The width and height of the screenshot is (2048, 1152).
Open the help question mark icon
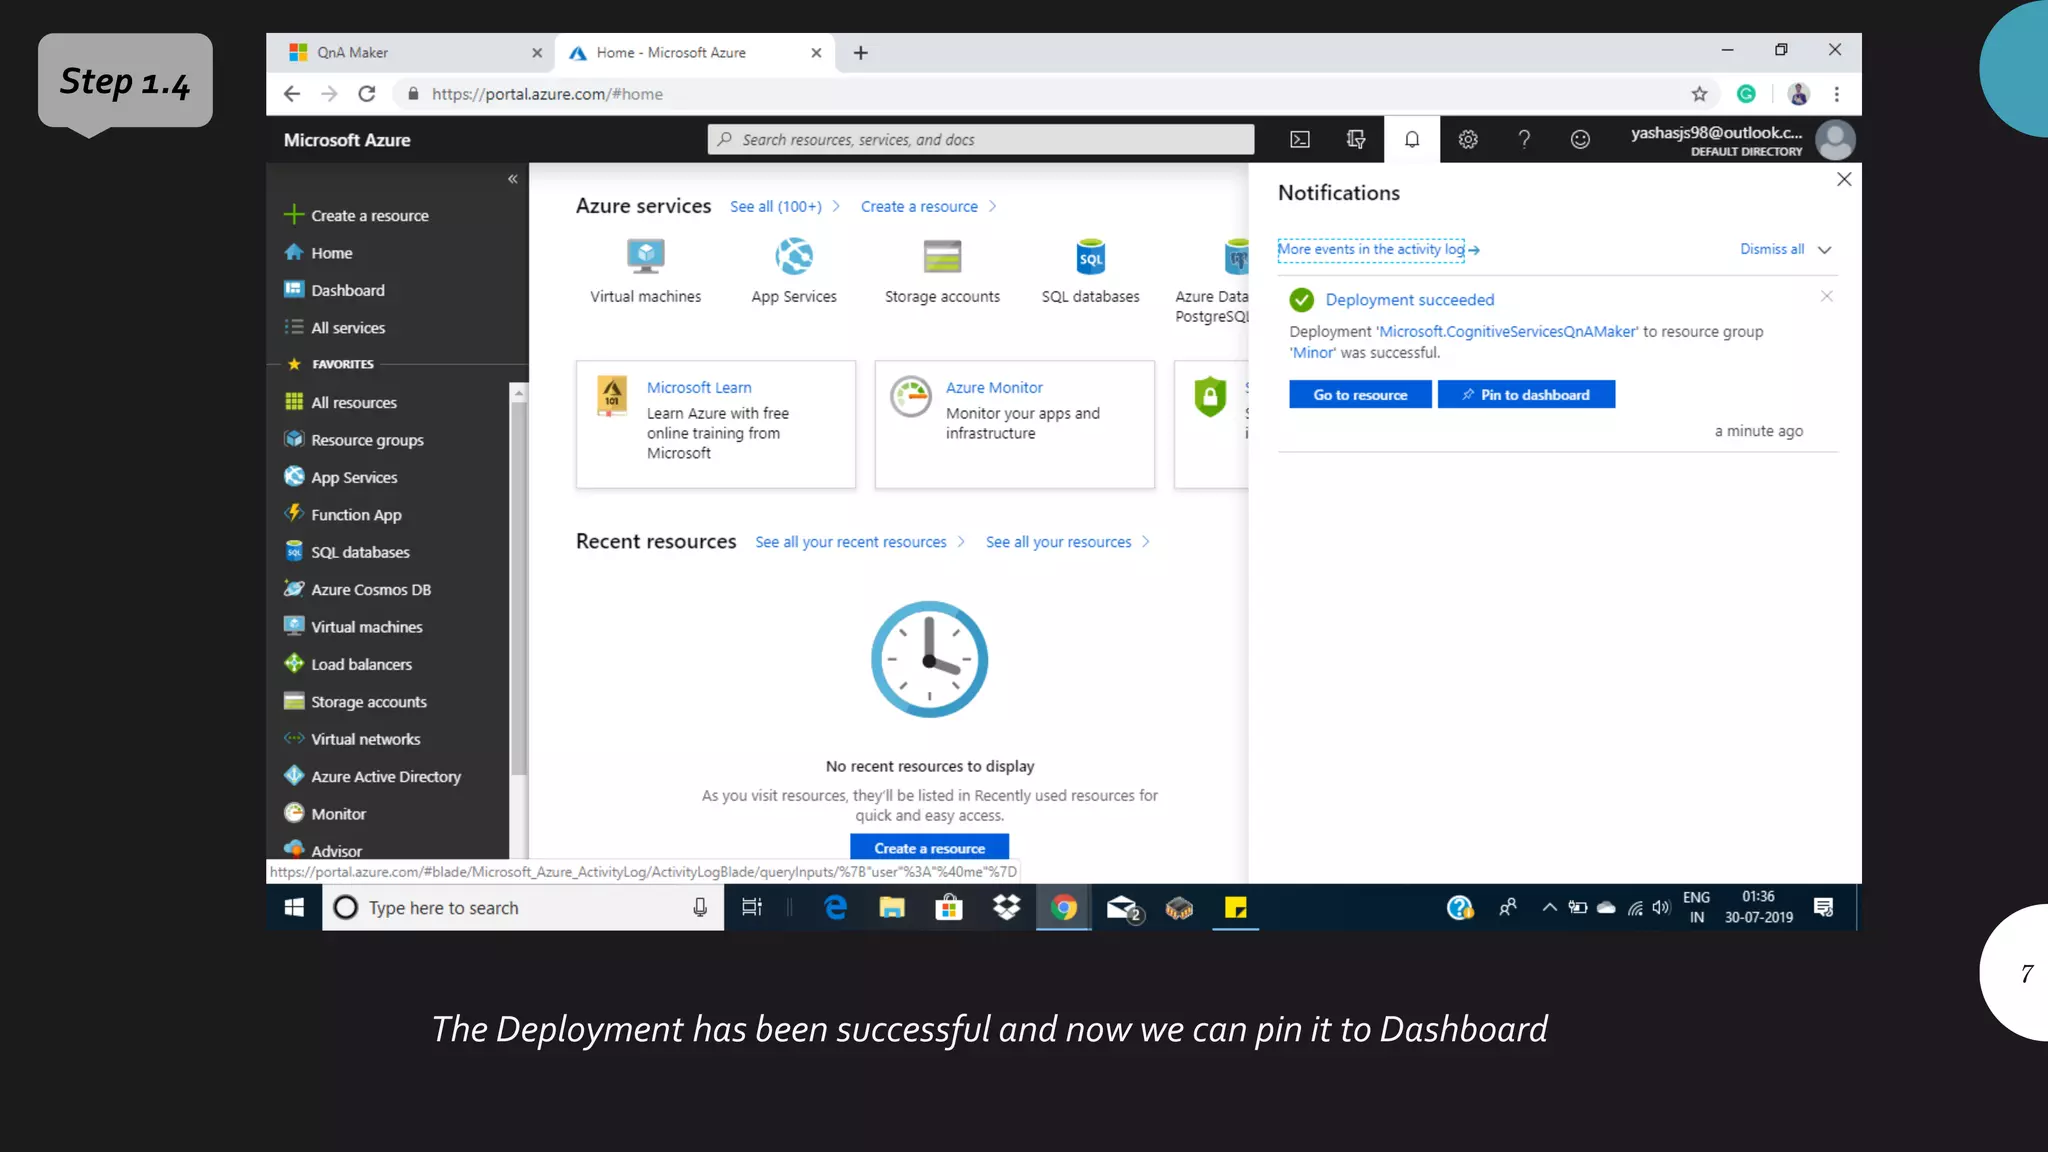(1523, 140)
